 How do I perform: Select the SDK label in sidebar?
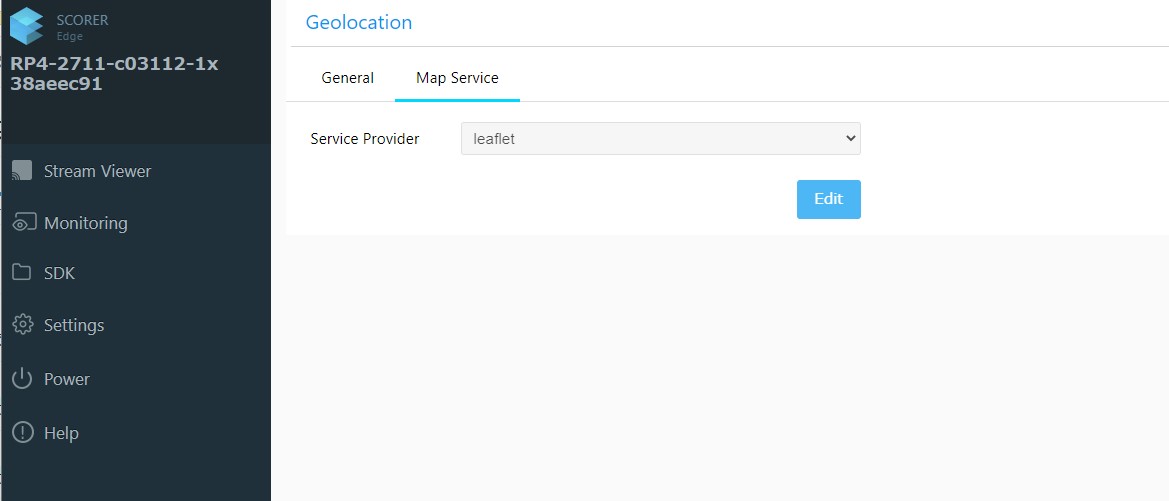tap(59, 273)
